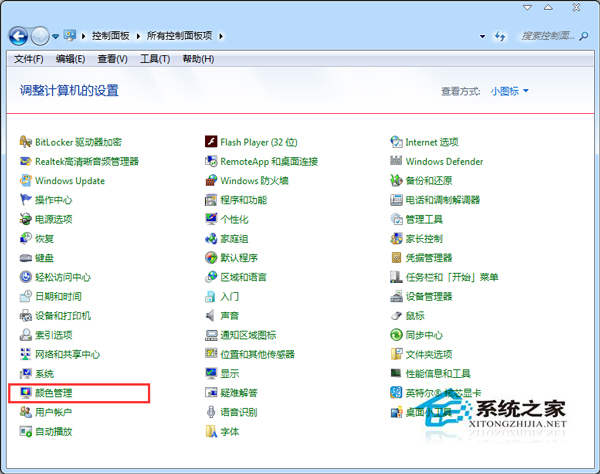600x474 pixels.
Task: Open the 通知区域图标 link
Action: pyautogui.click(x=248, y=335)
